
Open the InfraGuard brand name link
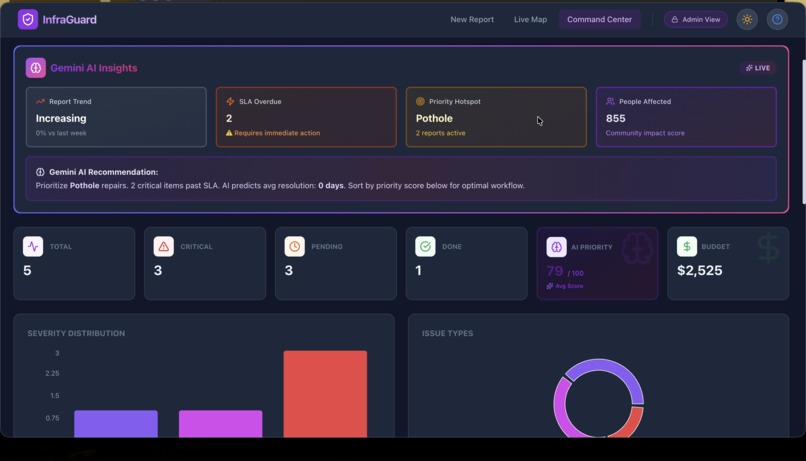69,20
